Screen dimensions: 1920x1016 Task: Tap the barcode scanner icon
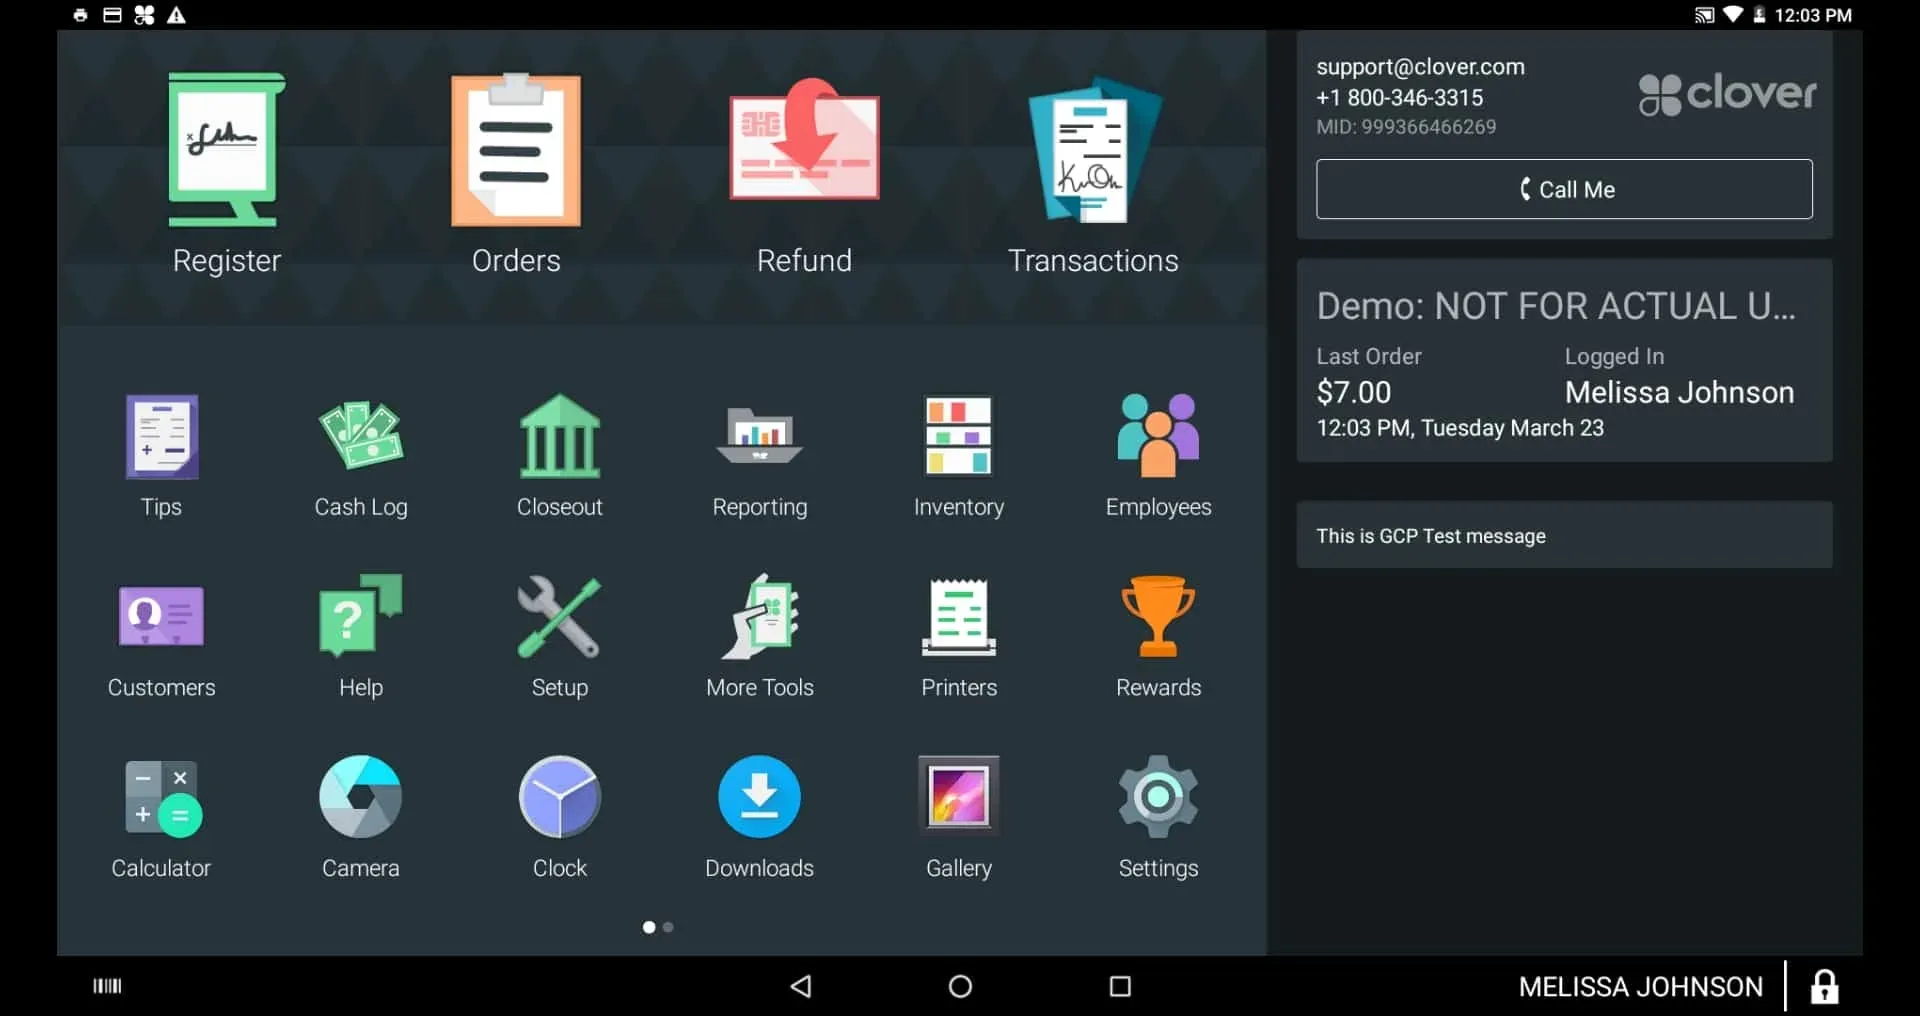pos(107,987)
